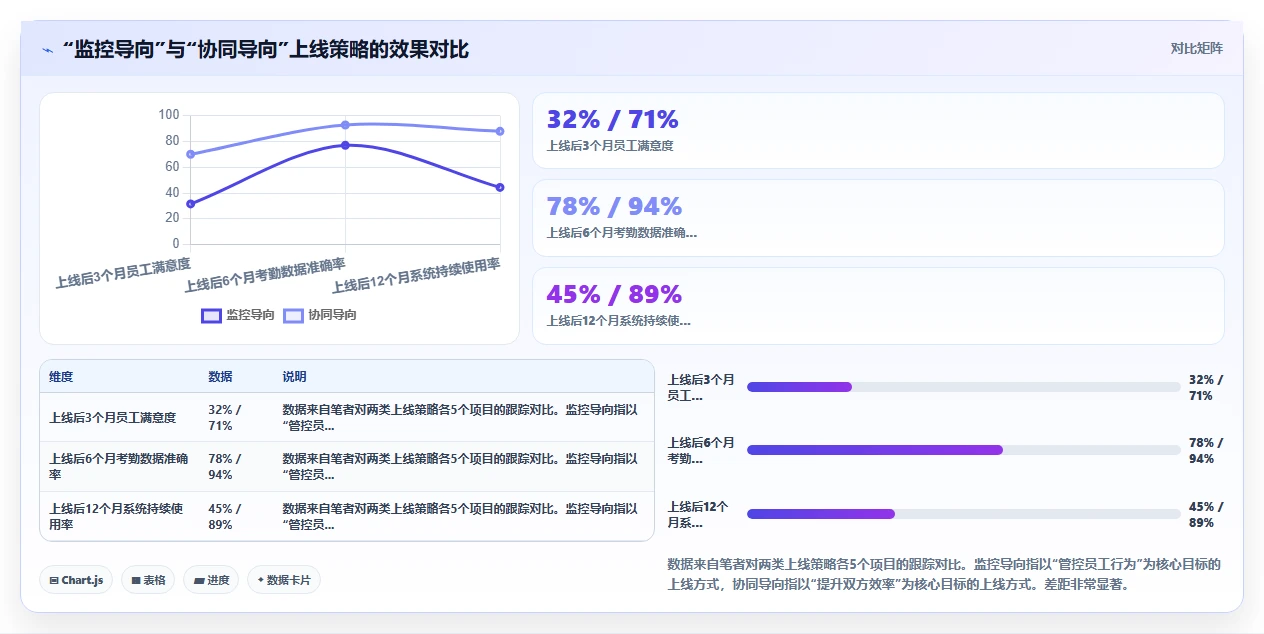This screenshot has height=634, width=1264.
Task: Click the 监控导向 peak point at 上线后6个月考勤数据准确率
Action: coord(345,145)
